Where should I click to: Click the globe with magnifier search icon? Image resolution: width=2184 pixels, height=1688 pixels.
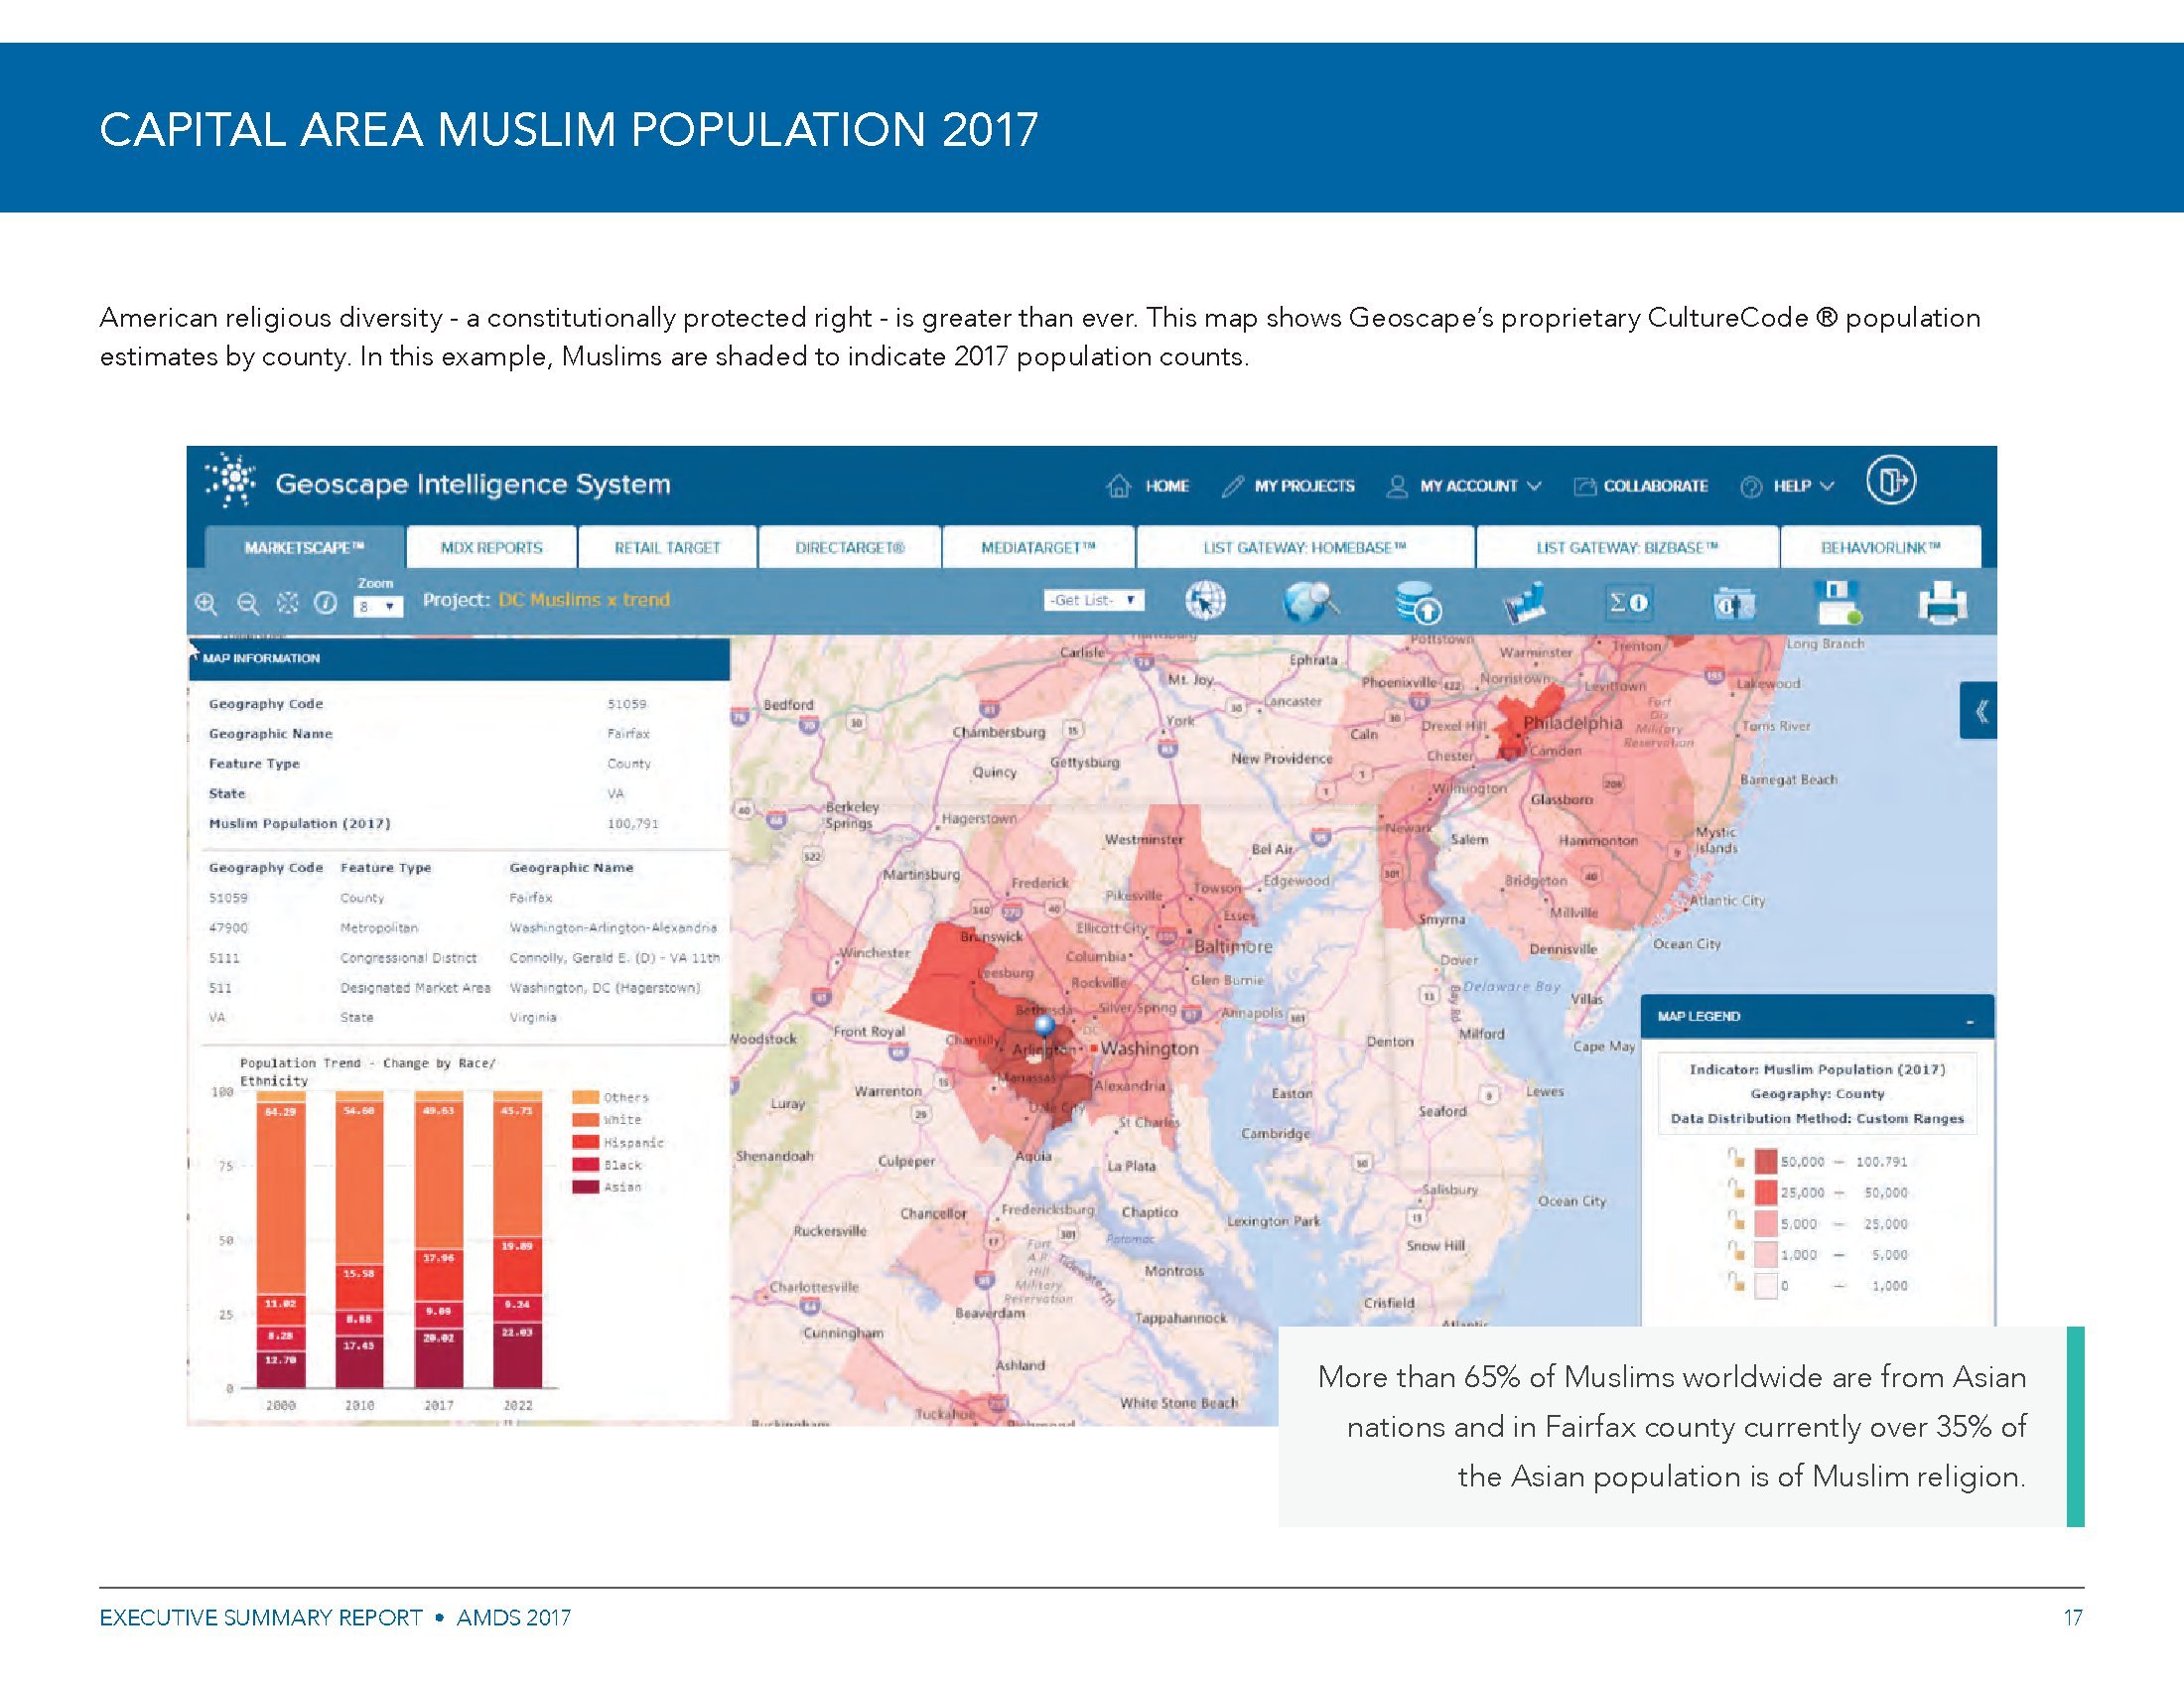click(1311, 602)
